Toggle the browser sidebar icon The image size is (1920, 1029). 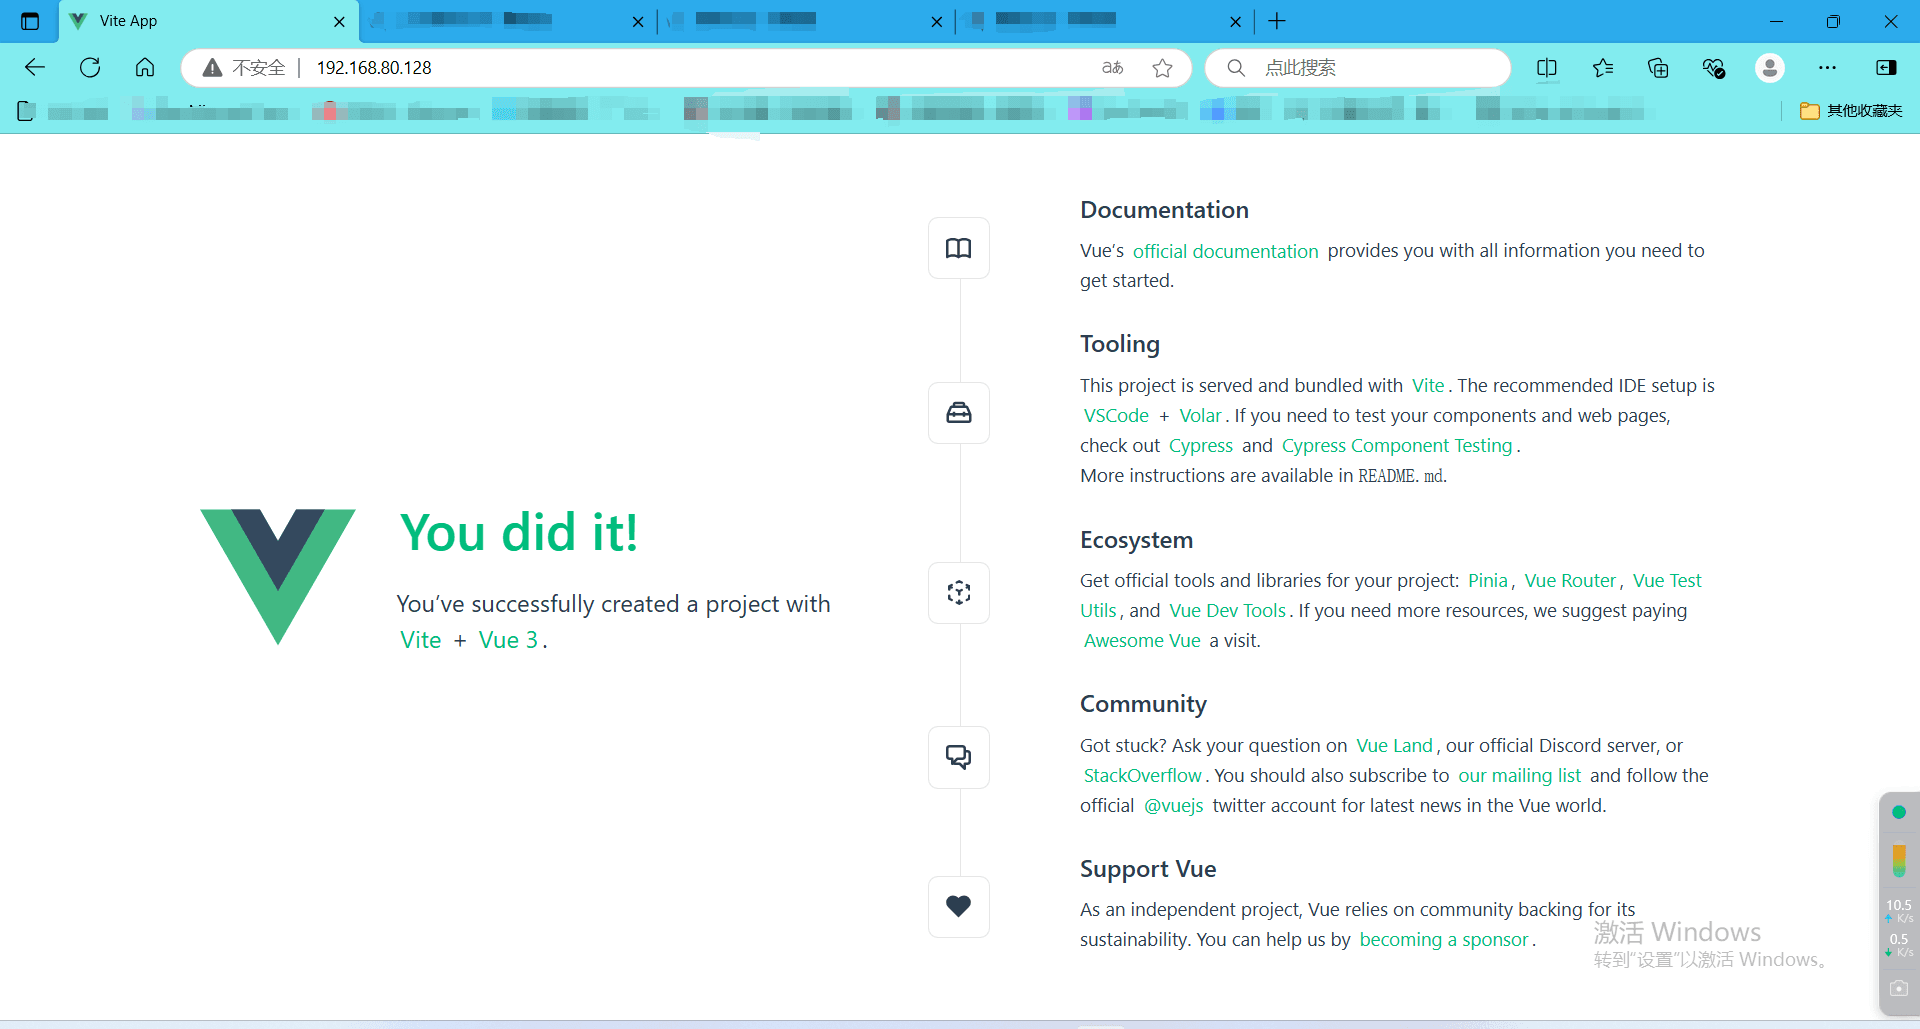1887,68
